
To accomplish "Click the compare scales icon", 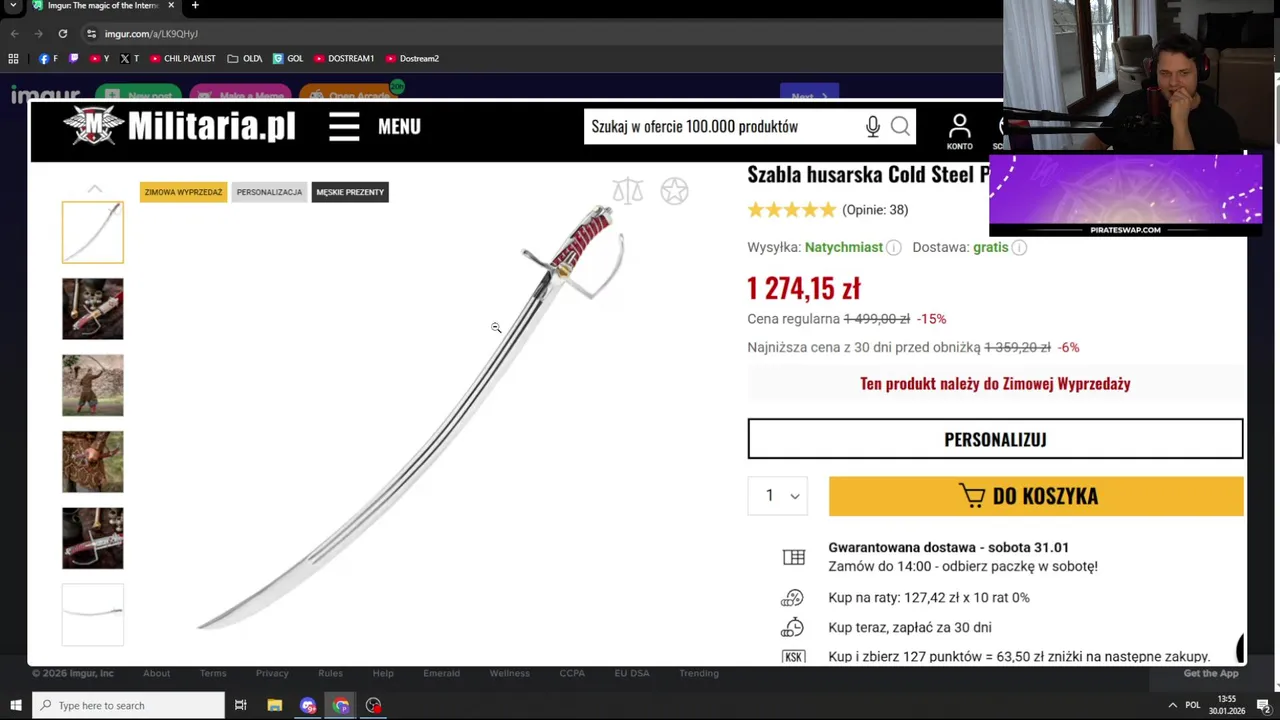I will pyautogui.click(x=628, y=191).
